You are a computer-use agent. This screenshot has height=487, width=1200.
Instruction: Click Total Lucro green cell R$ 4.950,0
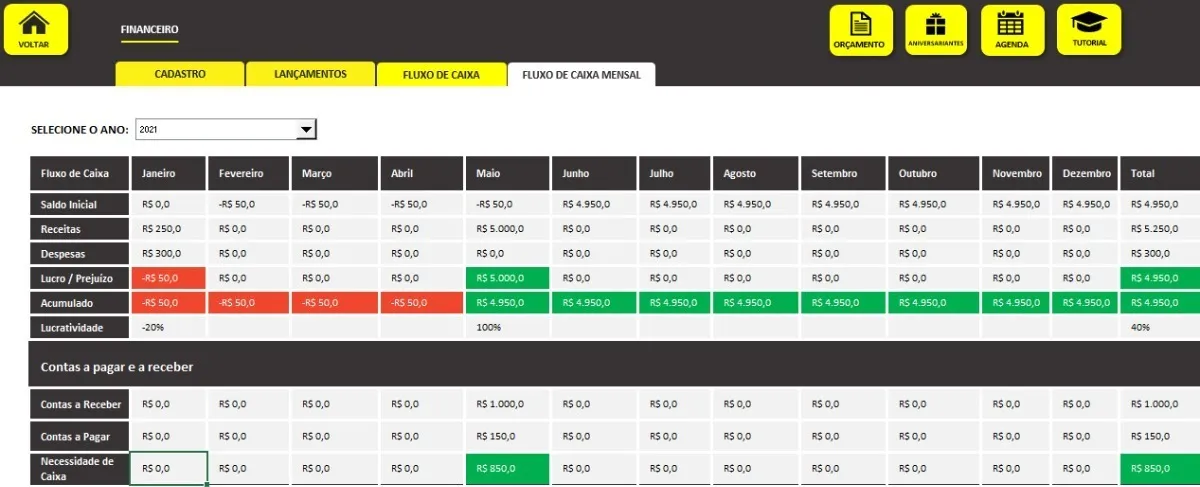tap(1160, 278)
